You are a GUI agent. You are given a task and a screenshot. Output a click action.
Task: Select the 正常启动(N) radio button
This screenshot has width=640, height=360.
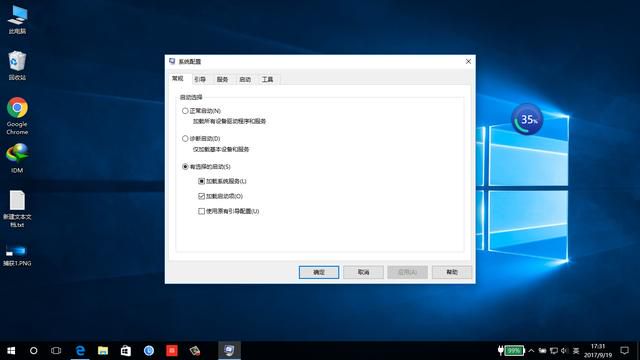(185, 111)
